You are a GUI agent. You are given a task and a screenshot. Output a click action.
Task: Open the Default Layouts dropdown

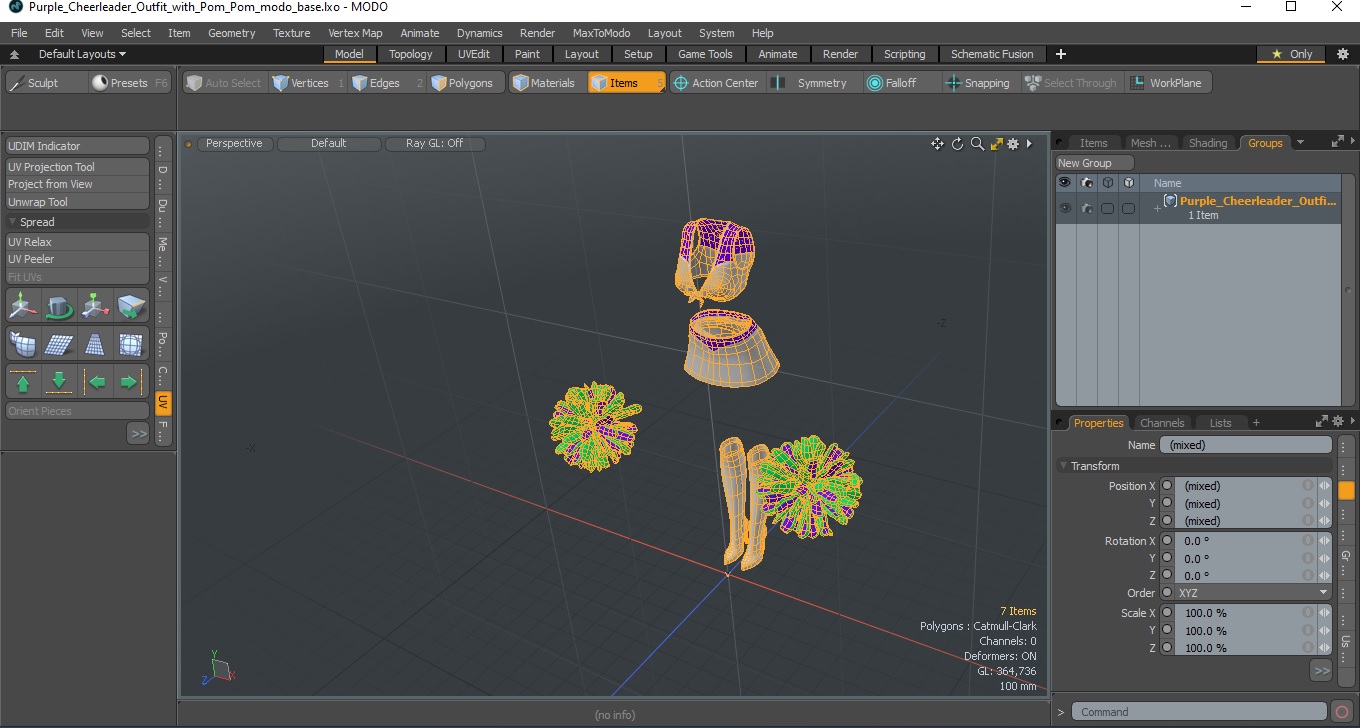point(82,54)
